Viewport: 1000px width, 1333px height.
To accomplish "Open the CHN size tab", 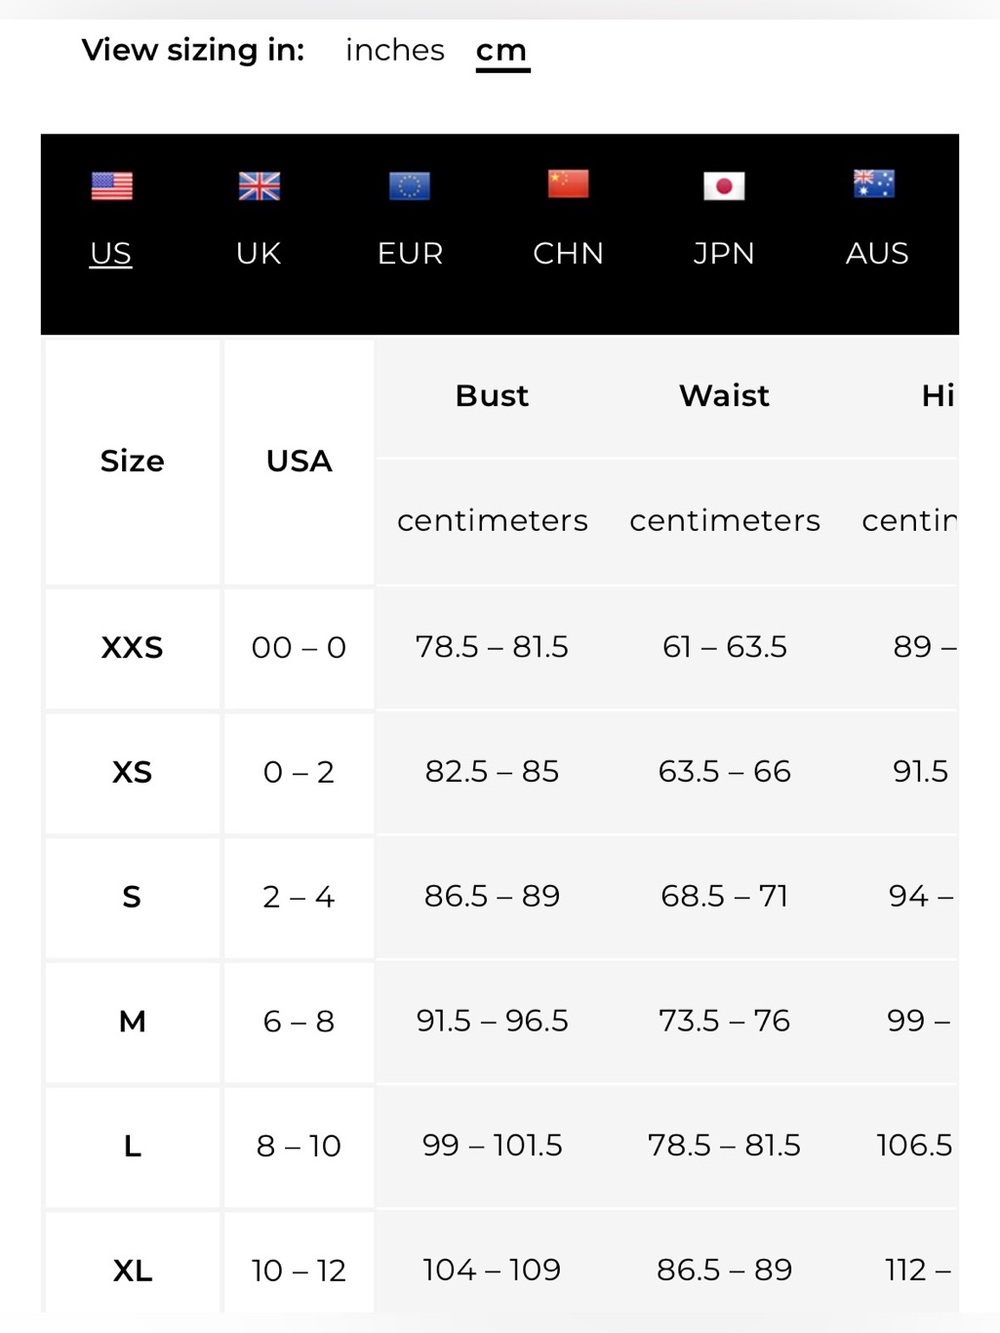I will pos(568,254).
